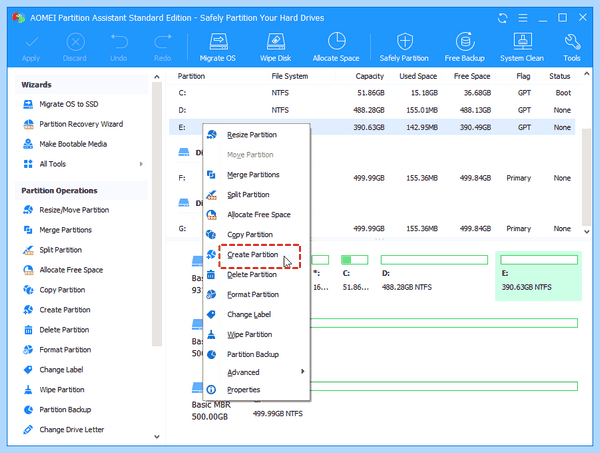
Task: Open the Tools wrench icon
Action: tap(572, 42)
